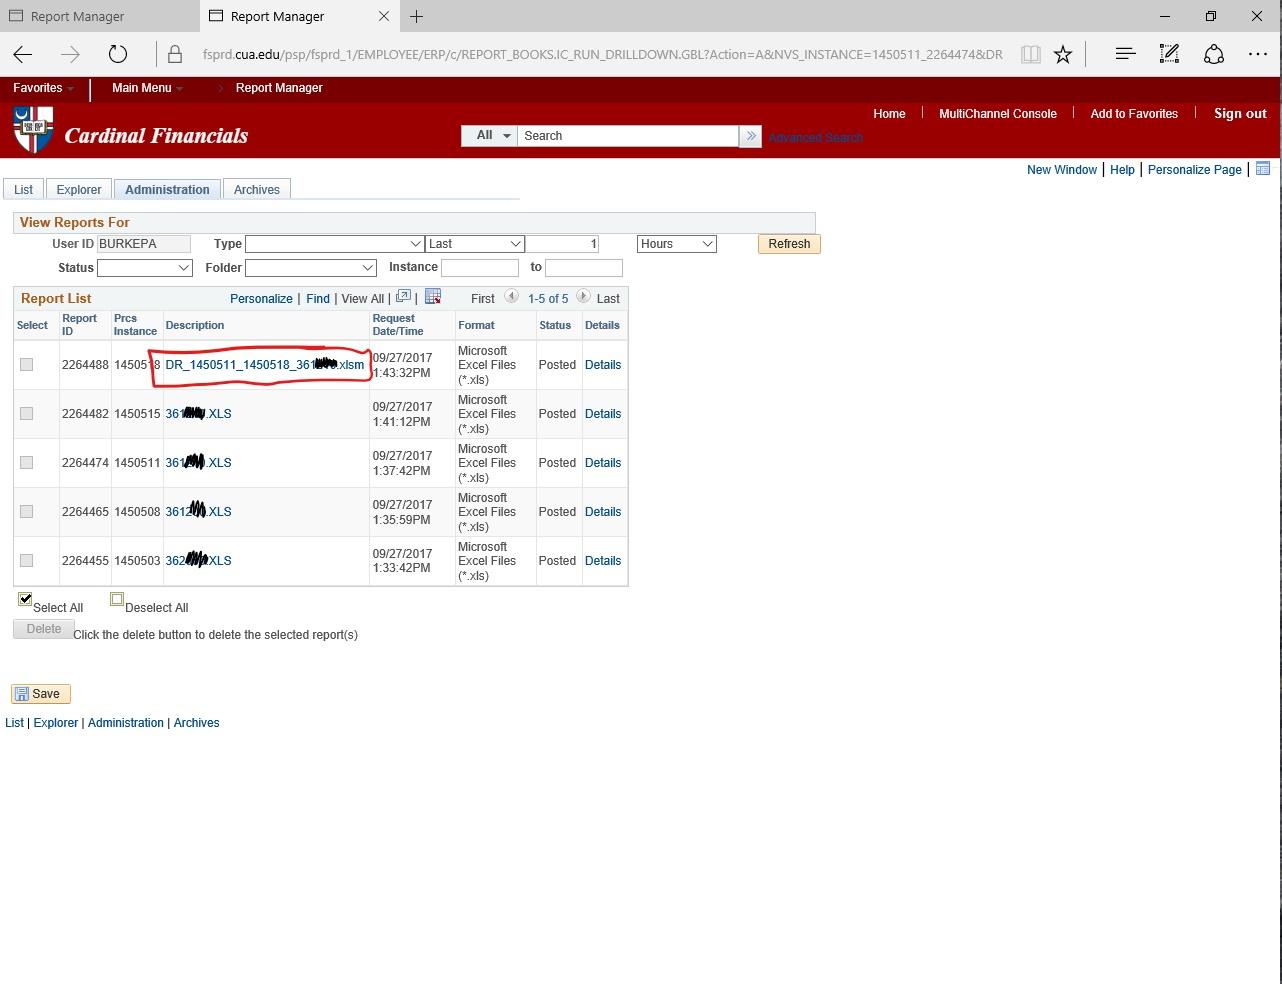Open the Home link
Image resolution: width=1282 pixels, height=984 pixels.
tap(889, 114)
